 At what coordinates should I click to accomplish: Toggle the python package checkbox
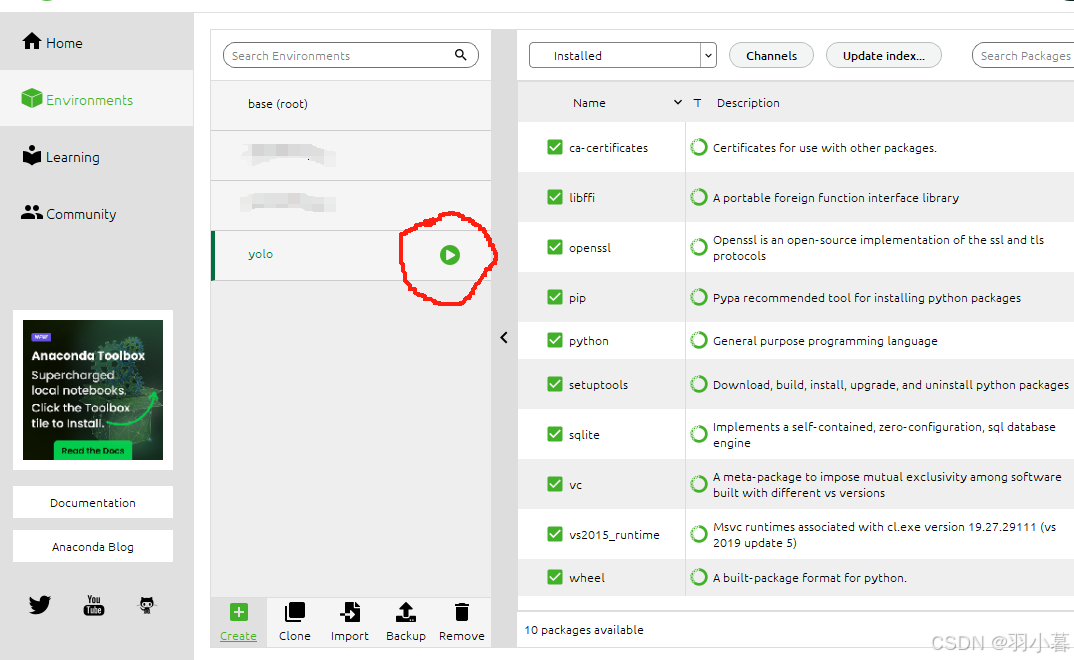[x=555, y=340]
